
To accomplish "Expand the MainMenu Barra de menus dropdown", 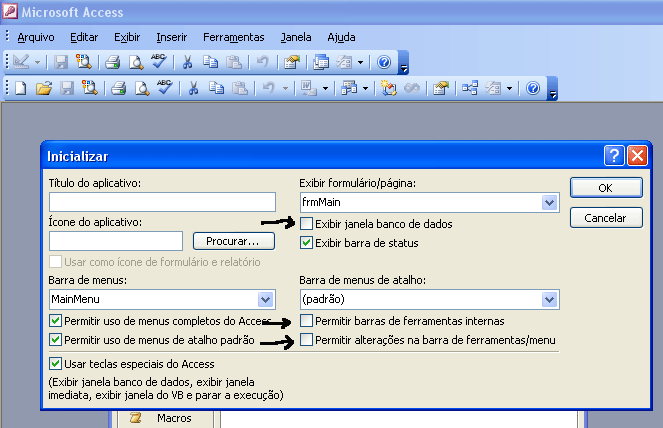I will pyautogui.click(x=266, y=300).
